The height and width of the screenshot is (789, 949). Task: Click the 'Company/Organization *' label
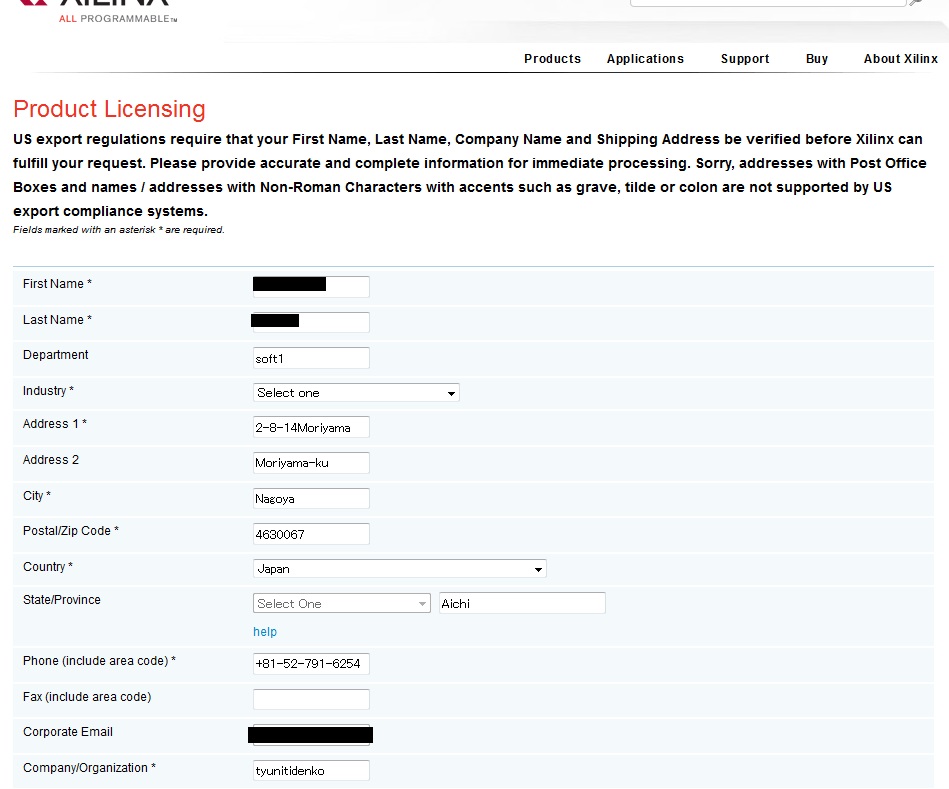point(90,768)
